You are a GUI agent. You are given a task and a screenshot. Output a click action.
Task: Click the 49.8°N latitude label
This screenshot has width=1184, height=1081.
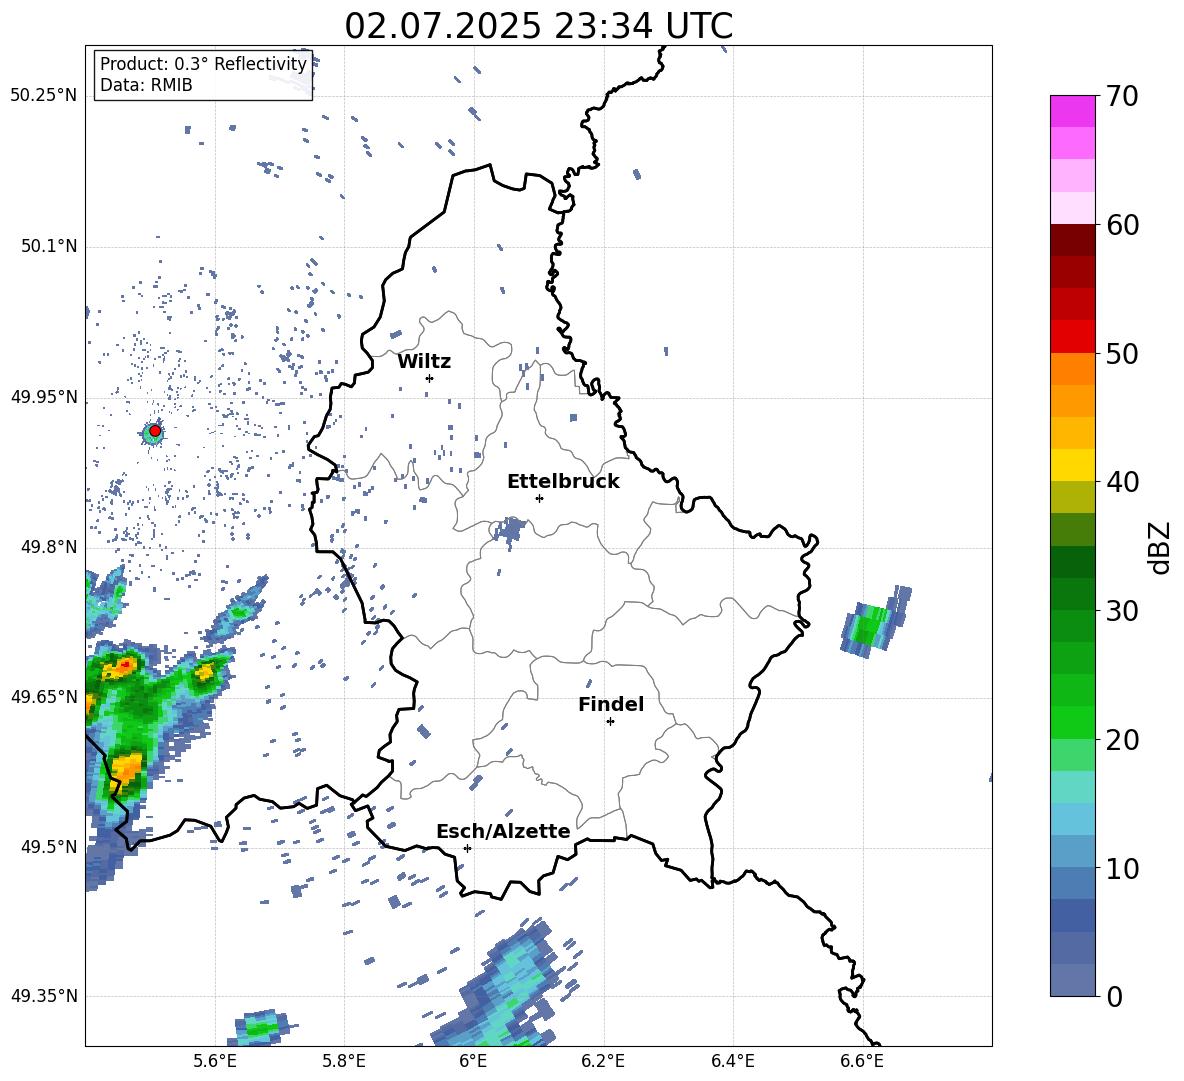pos(48,547)
